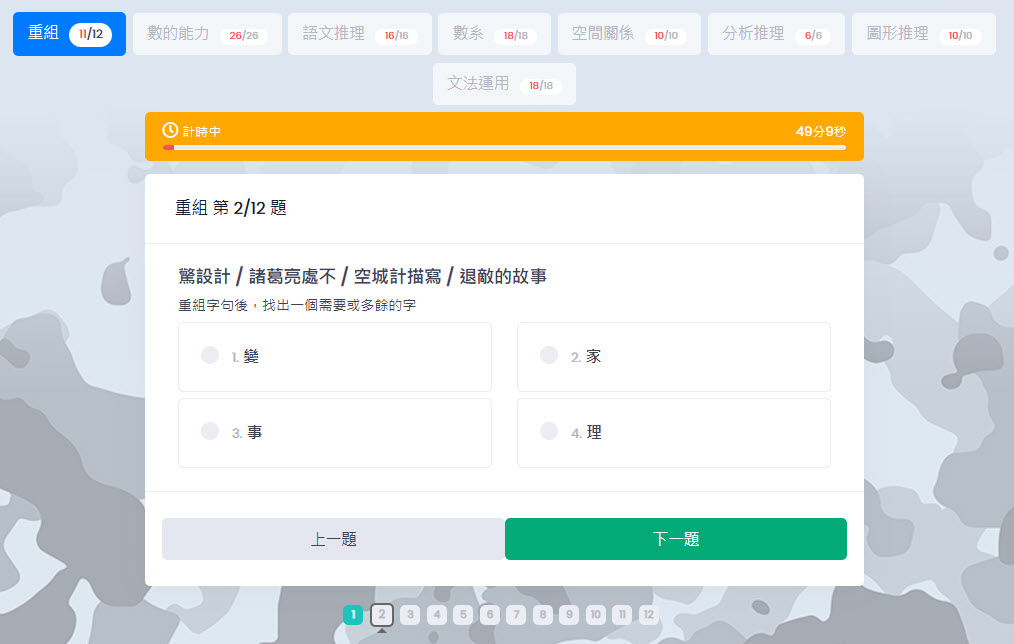Click the timer clock icon
Viewport: 1014px width, 644px height.
(x=170, y=131)
